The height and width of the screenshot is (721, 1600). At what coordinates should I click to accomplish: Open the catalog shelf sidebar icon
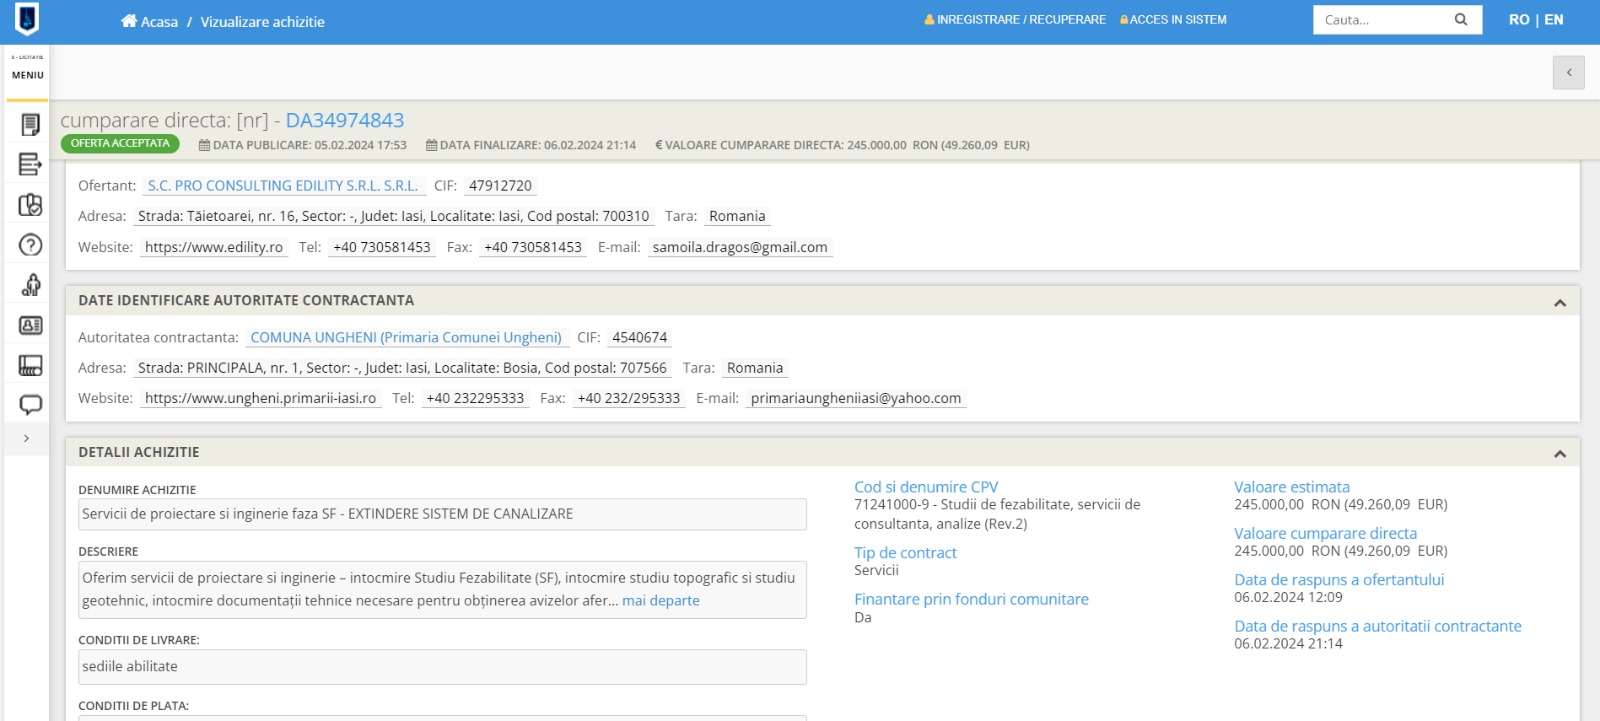click(x=31, y=365)
